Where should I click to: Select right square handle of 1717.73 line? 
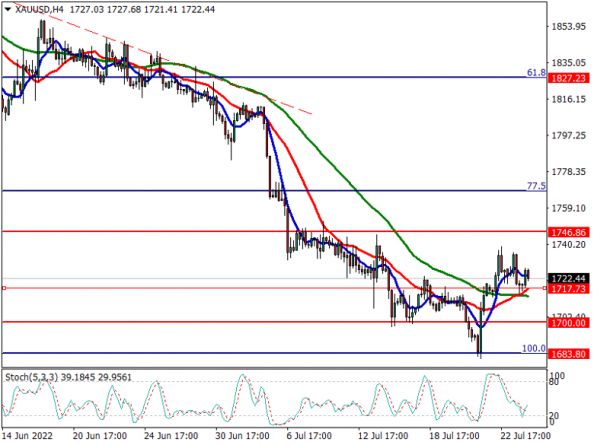tap(545, 289)
